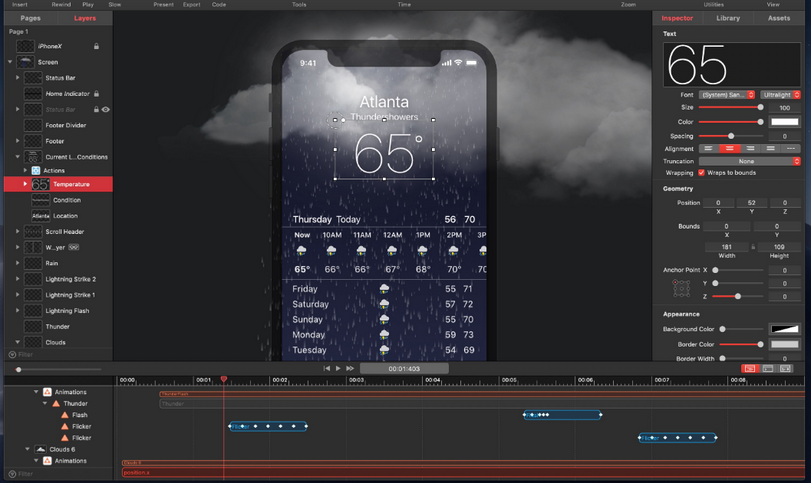
Task: Click the top Animations icon in timeline
Action: pyautogui.click(x=47, y=392)
